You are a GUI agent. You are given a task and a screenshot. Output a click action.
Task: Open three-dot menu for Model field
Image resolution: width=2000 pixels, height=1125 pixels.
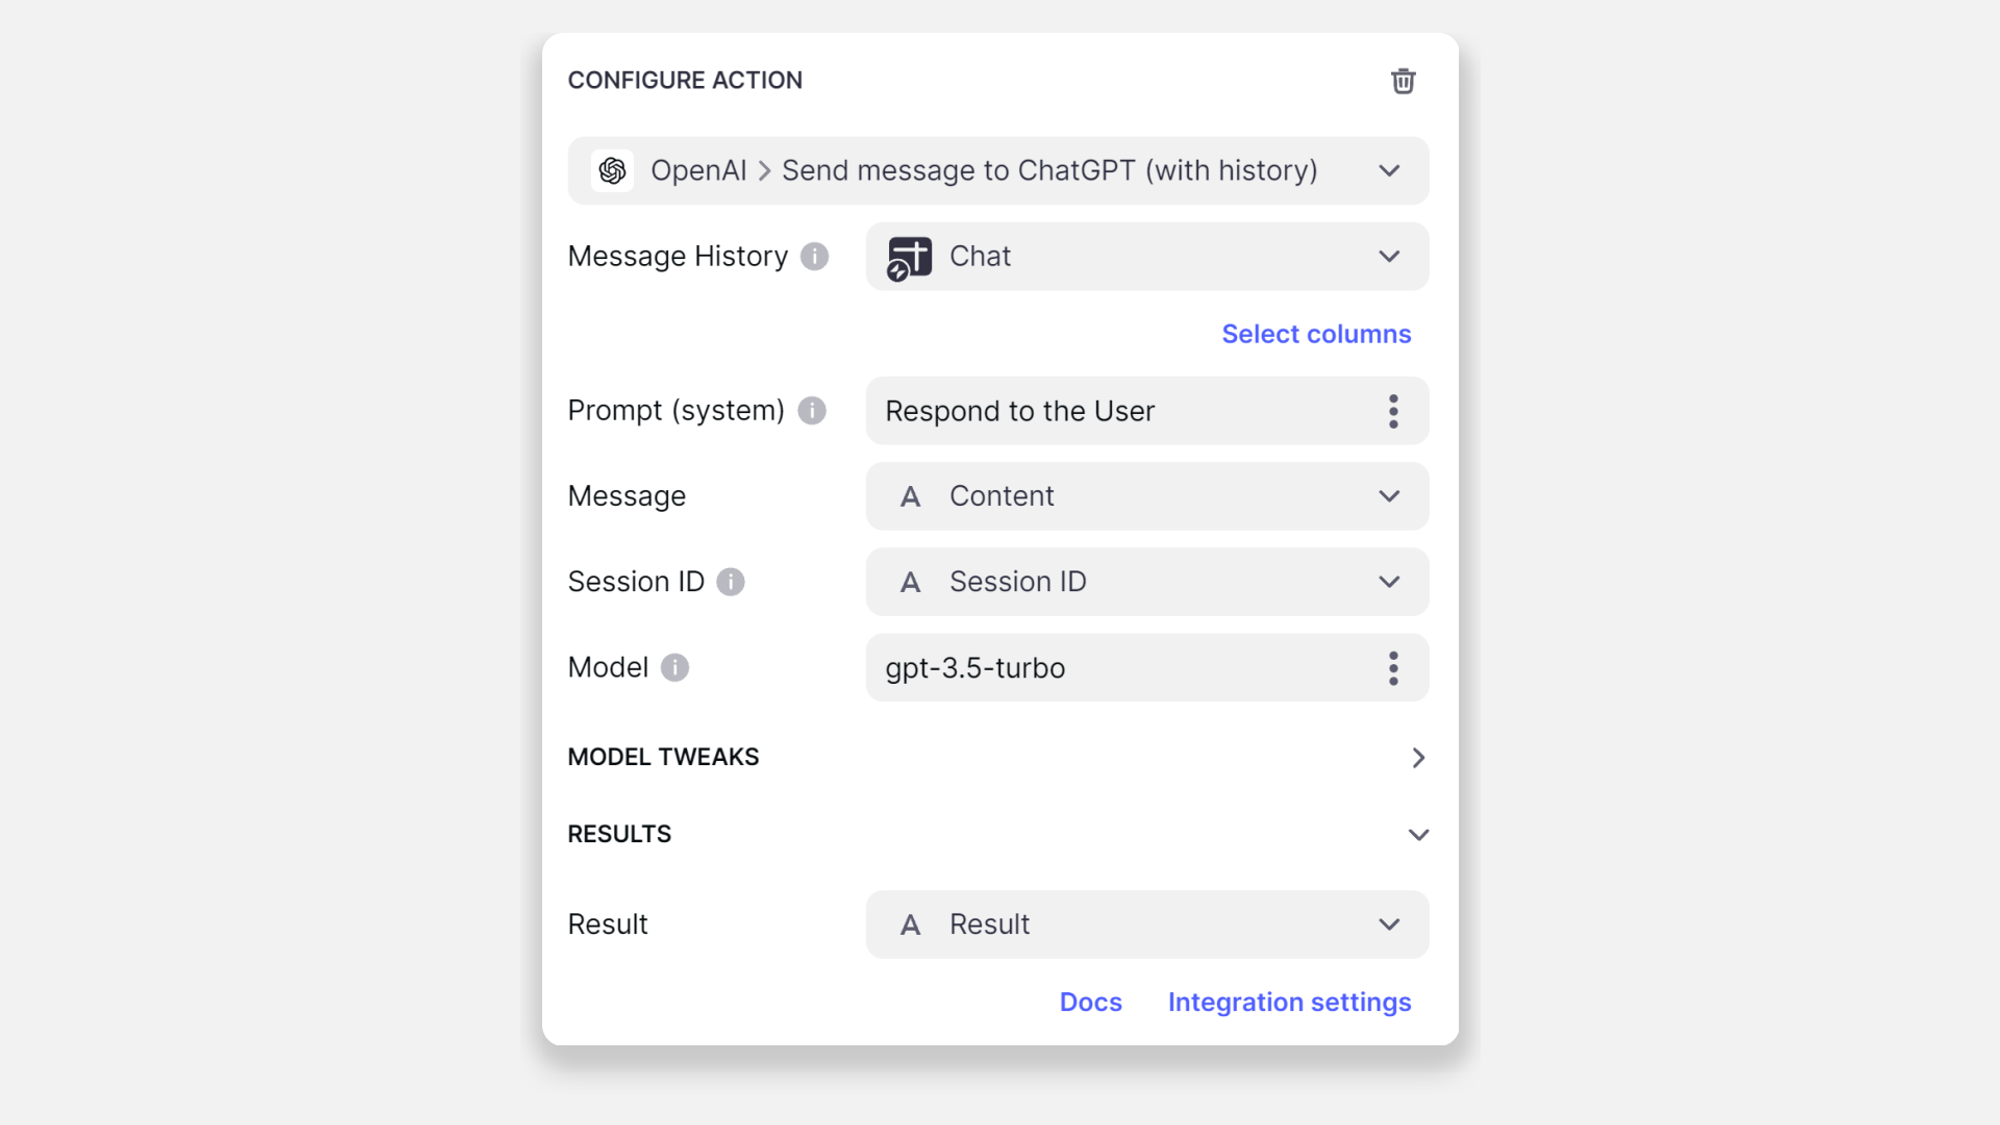pos(1393,668)
